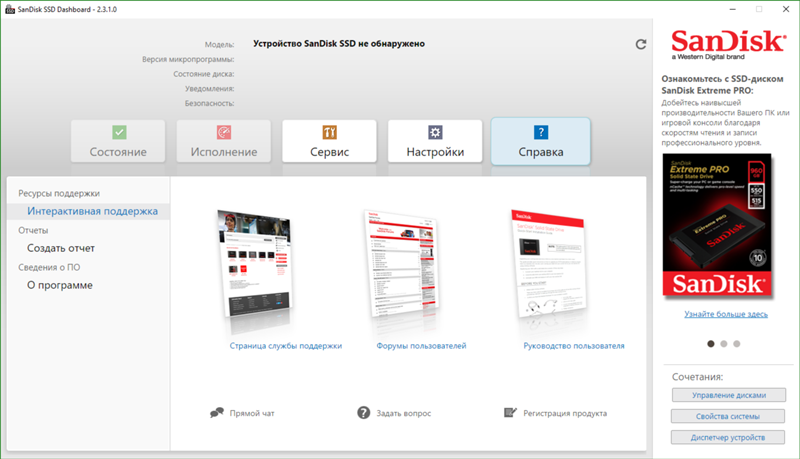Viewport: 800px width, 459px height.
Task: Open Диспетчер устройств shortcut button
Action: pos(728,437)
